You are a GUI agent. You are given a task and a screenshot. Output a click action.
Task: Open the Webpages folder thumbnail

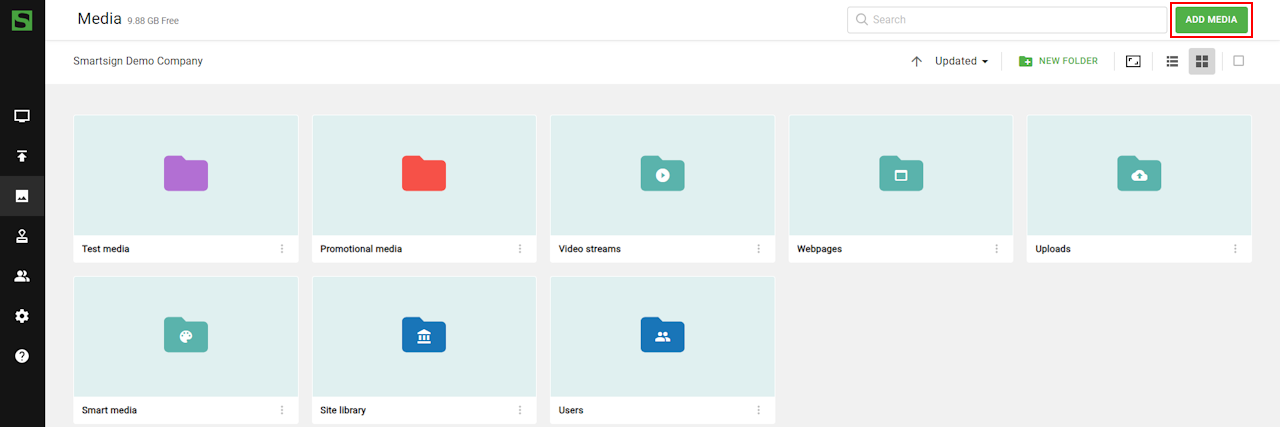[901, 175]
